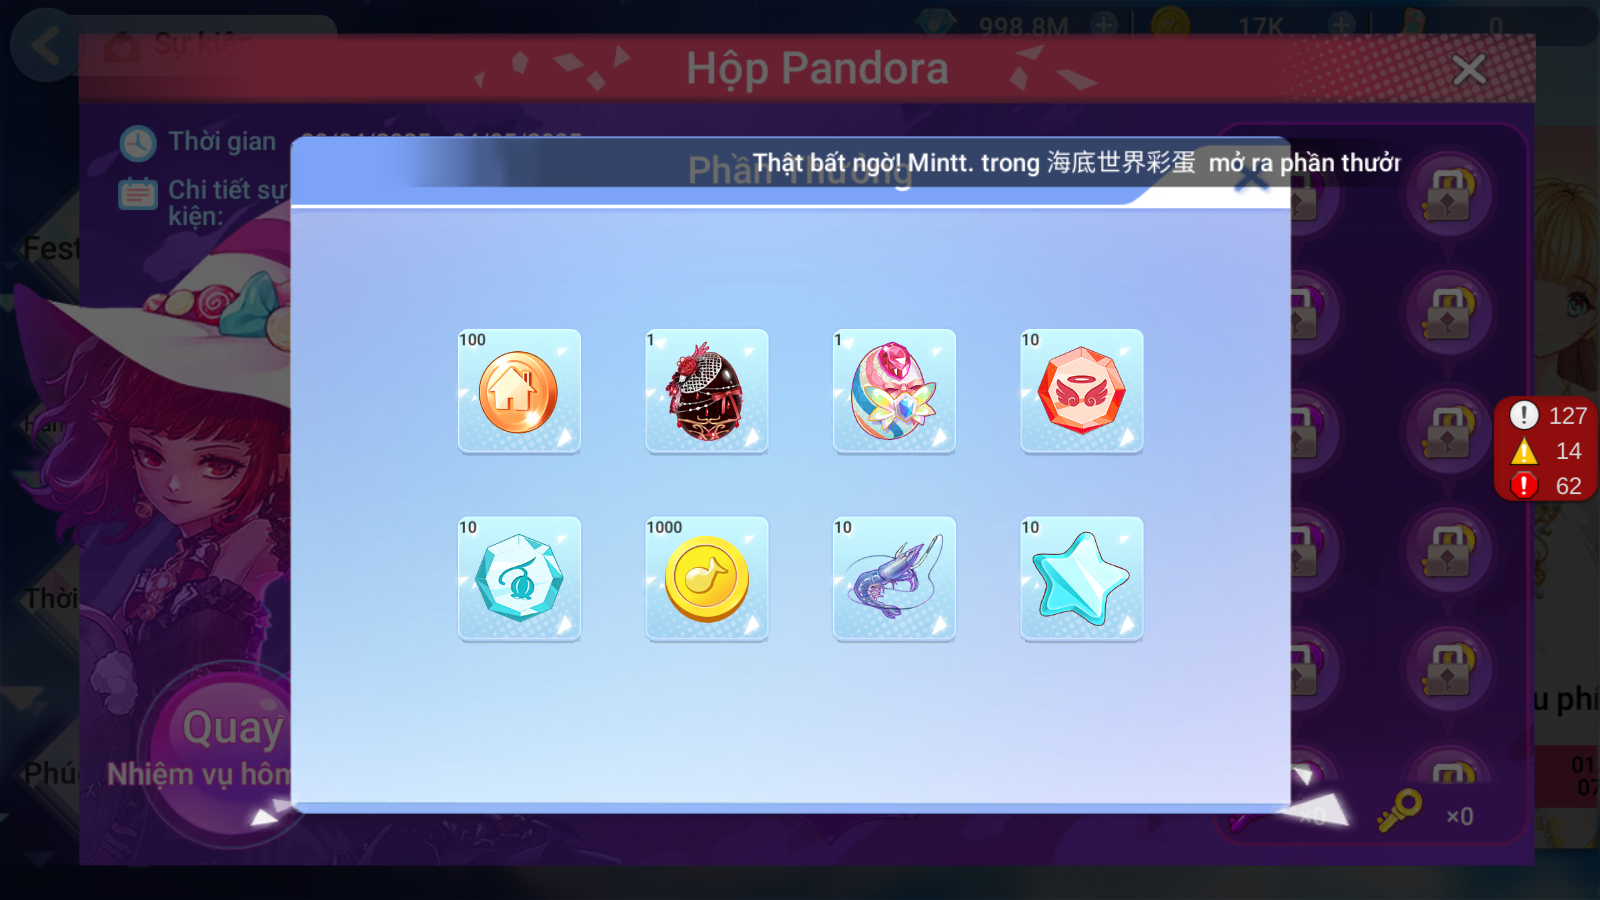Open the Chi tiết sự kiện calendar icon
This screenshot has height=900, width=1600.
[138, 193]
